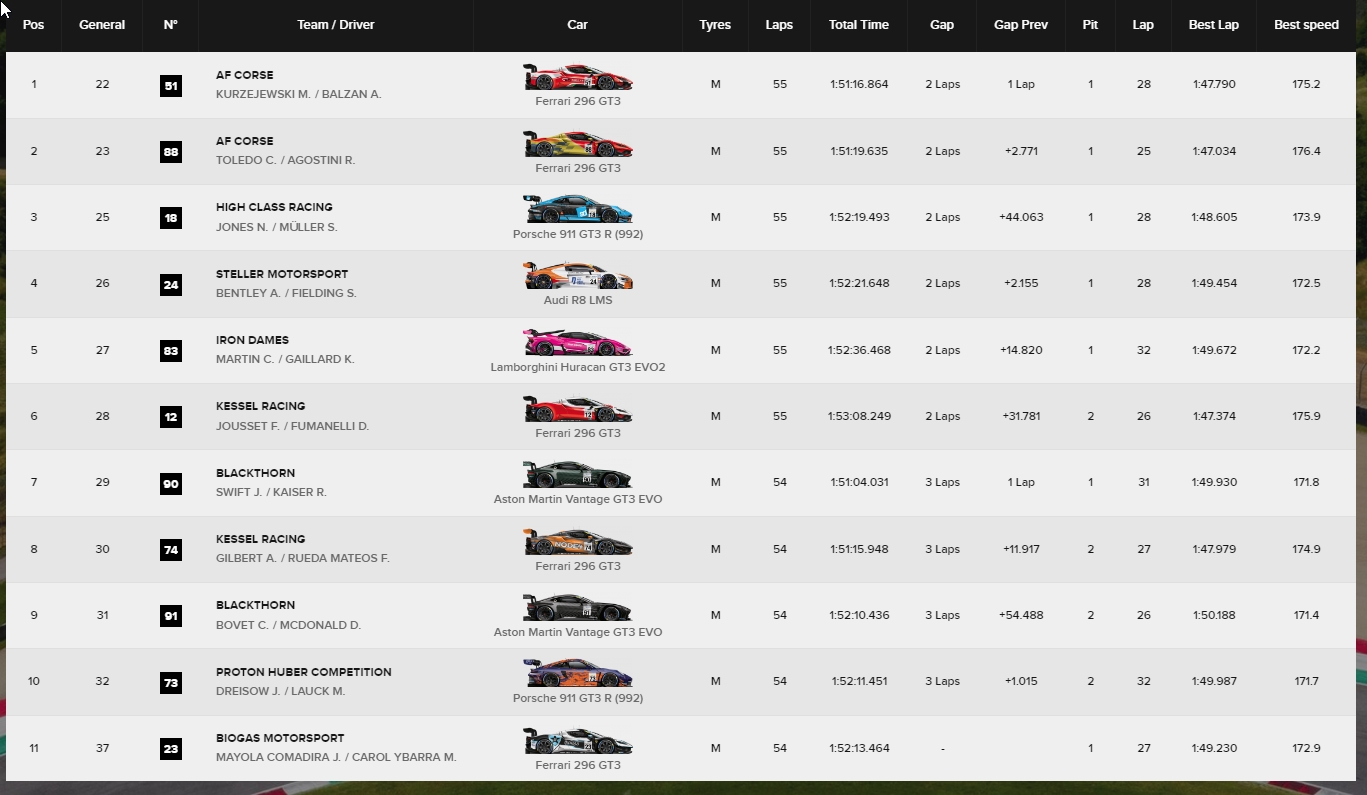Click drivers DREISOW J. / LAUCK M.

coord(280,691)
